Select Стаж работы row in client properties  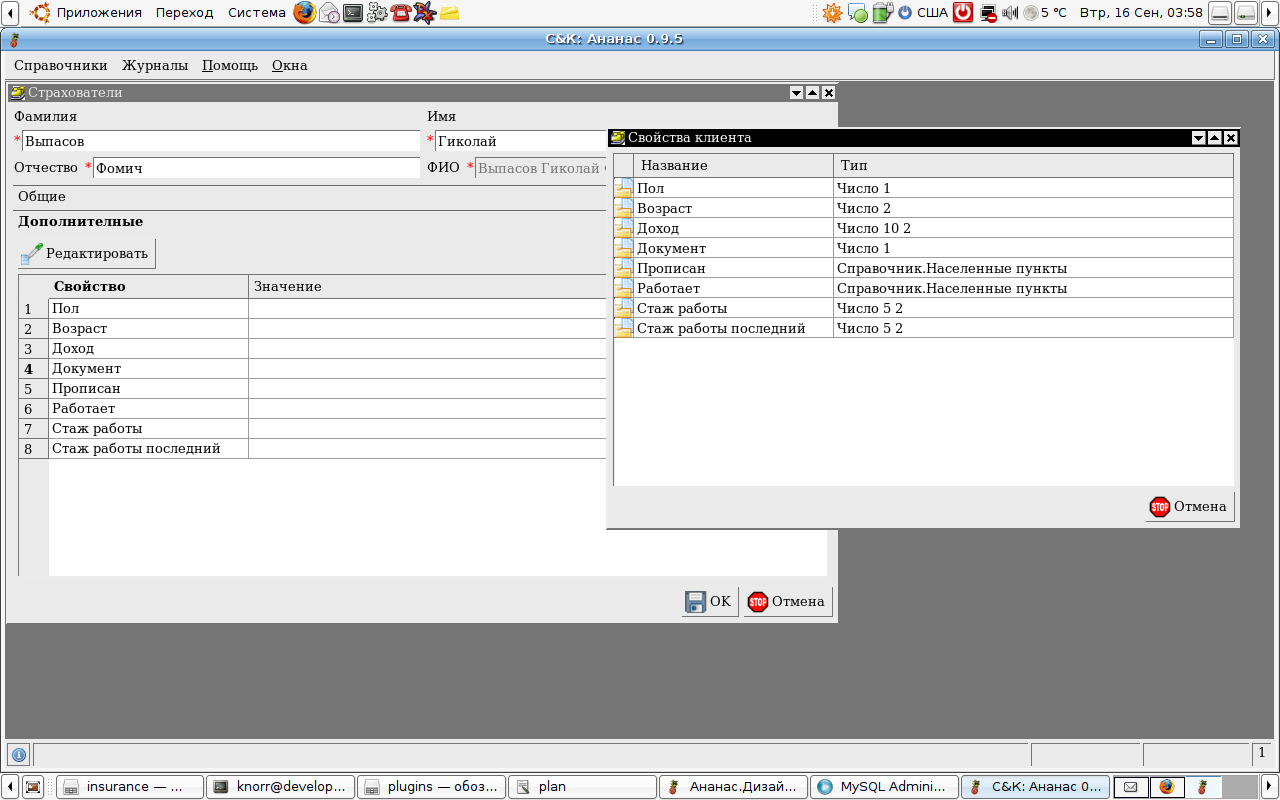point(734,308)
